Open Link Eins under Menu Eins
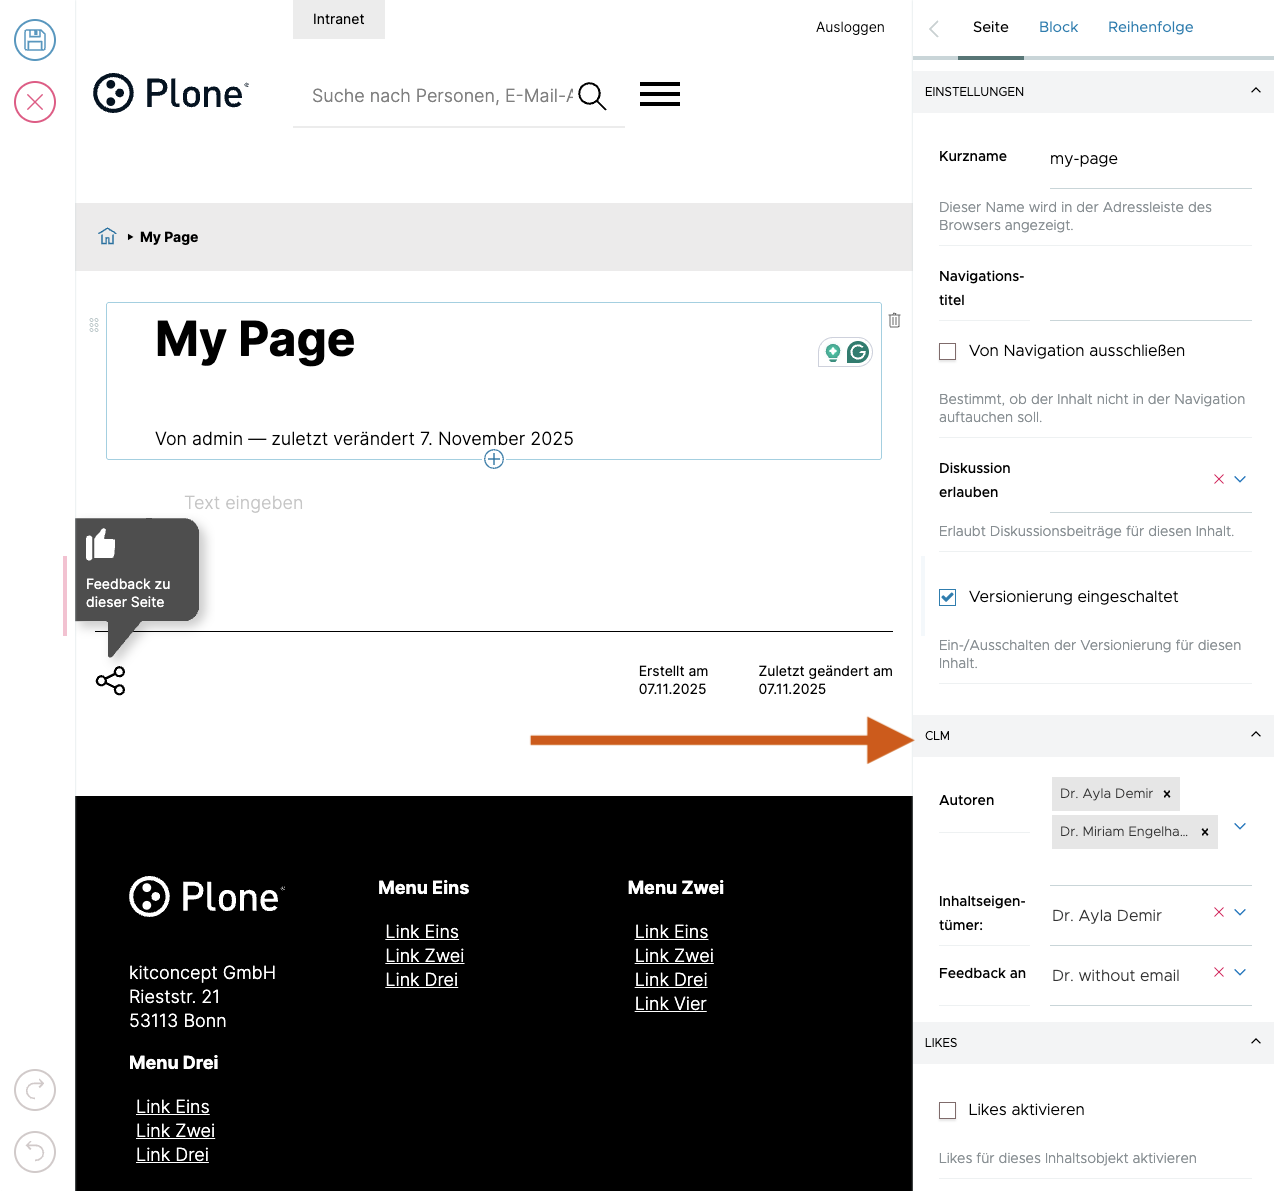Screen dimensions: 1274x1191 click(x=422, y=932)
